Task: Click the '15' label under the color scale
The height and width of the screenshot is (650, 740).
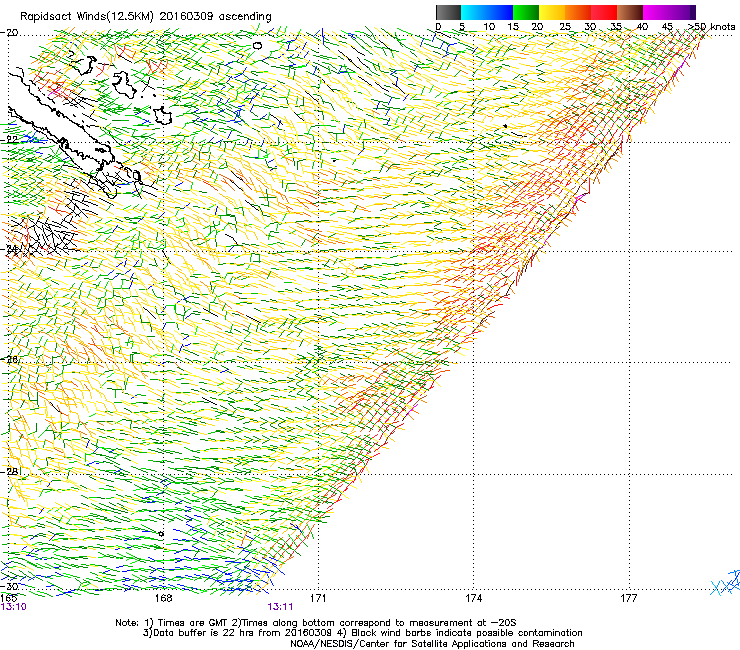Action: (513, 27)
